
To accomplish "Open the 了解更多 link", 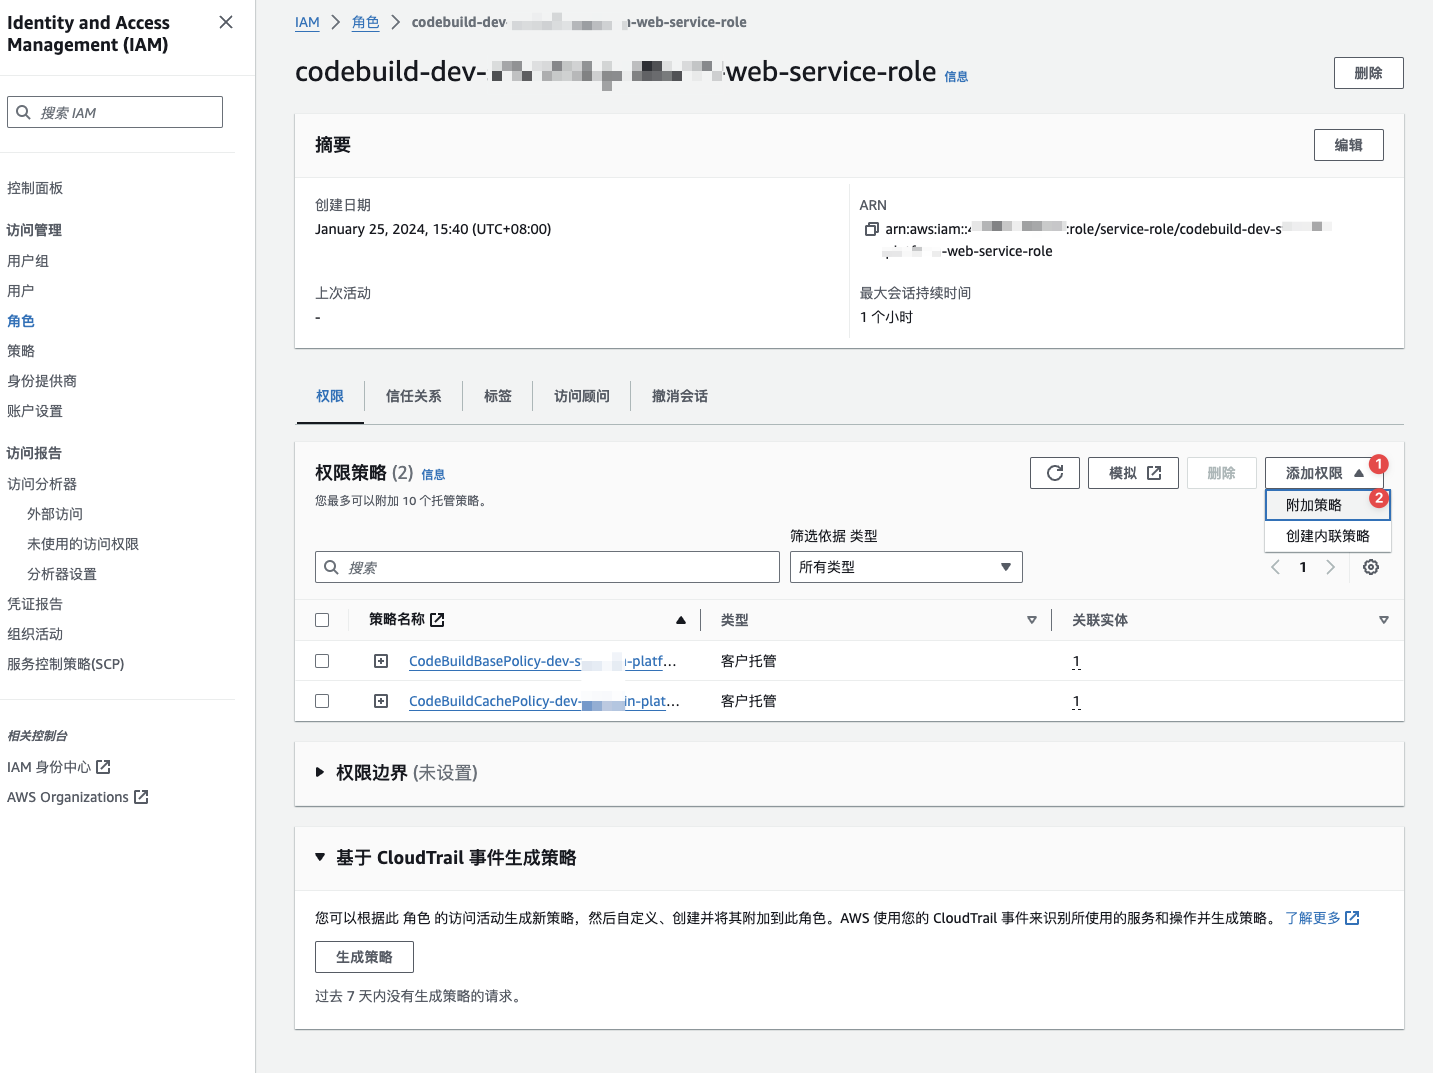I will pos(1322,917).
